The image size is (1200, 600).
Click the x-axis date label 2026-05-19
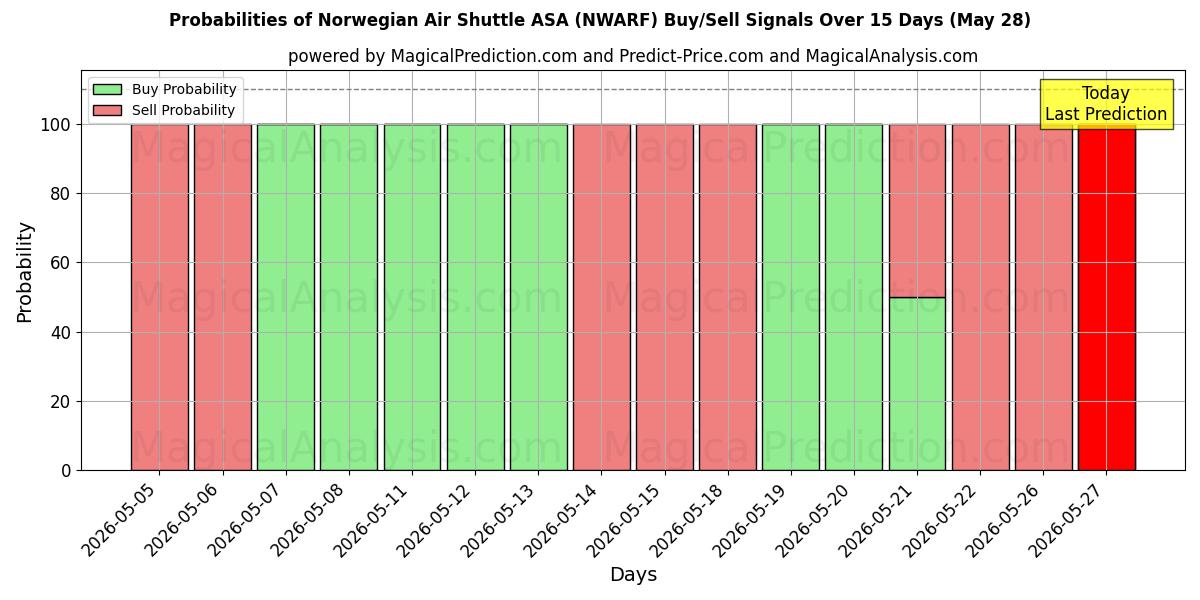click(753, 519)
